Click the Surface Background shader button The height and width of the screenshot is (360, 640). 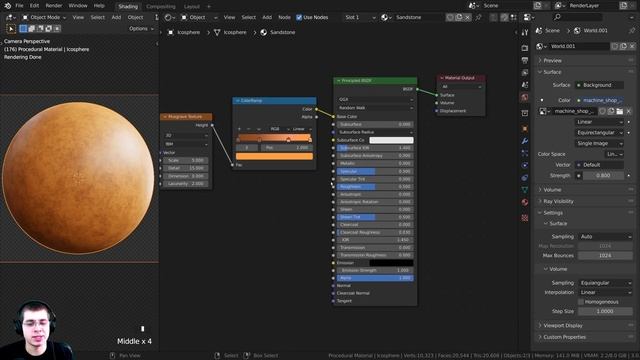tap(600, 85)
